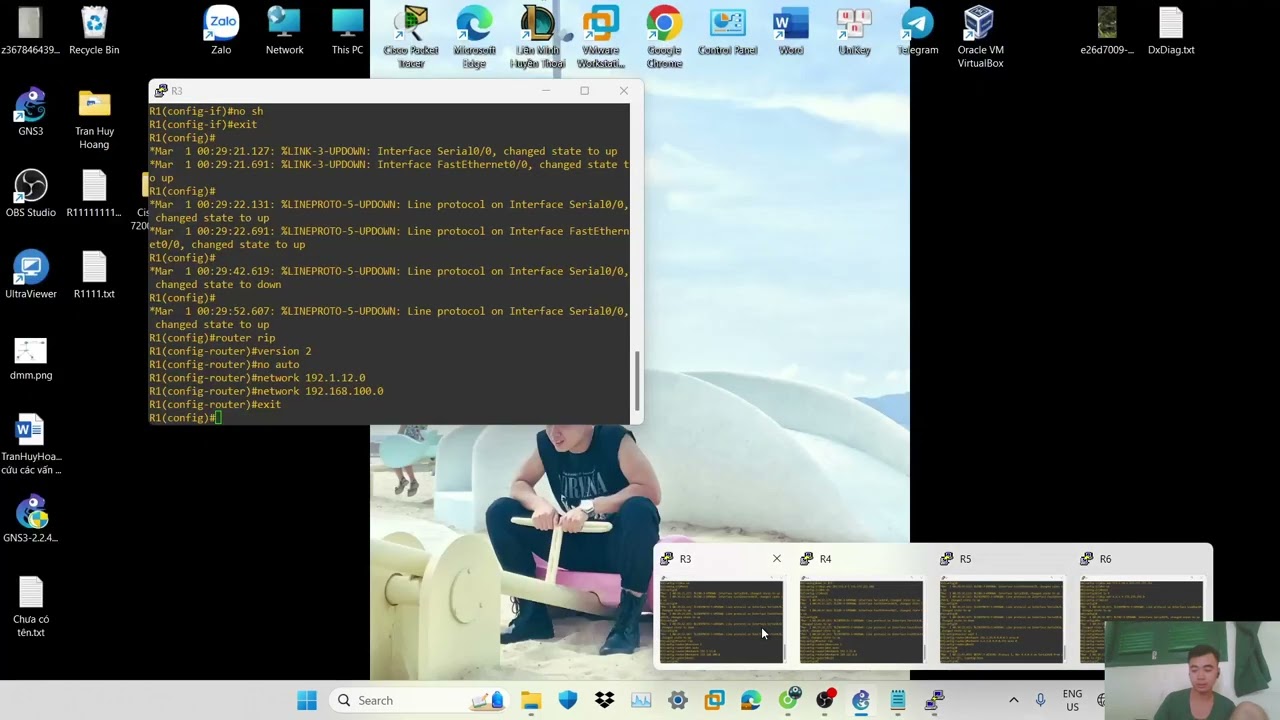The height and width of the screenshot is (720, 1280).
Task: Click the last R1(config)# prompt line
Action: [185, 418]
